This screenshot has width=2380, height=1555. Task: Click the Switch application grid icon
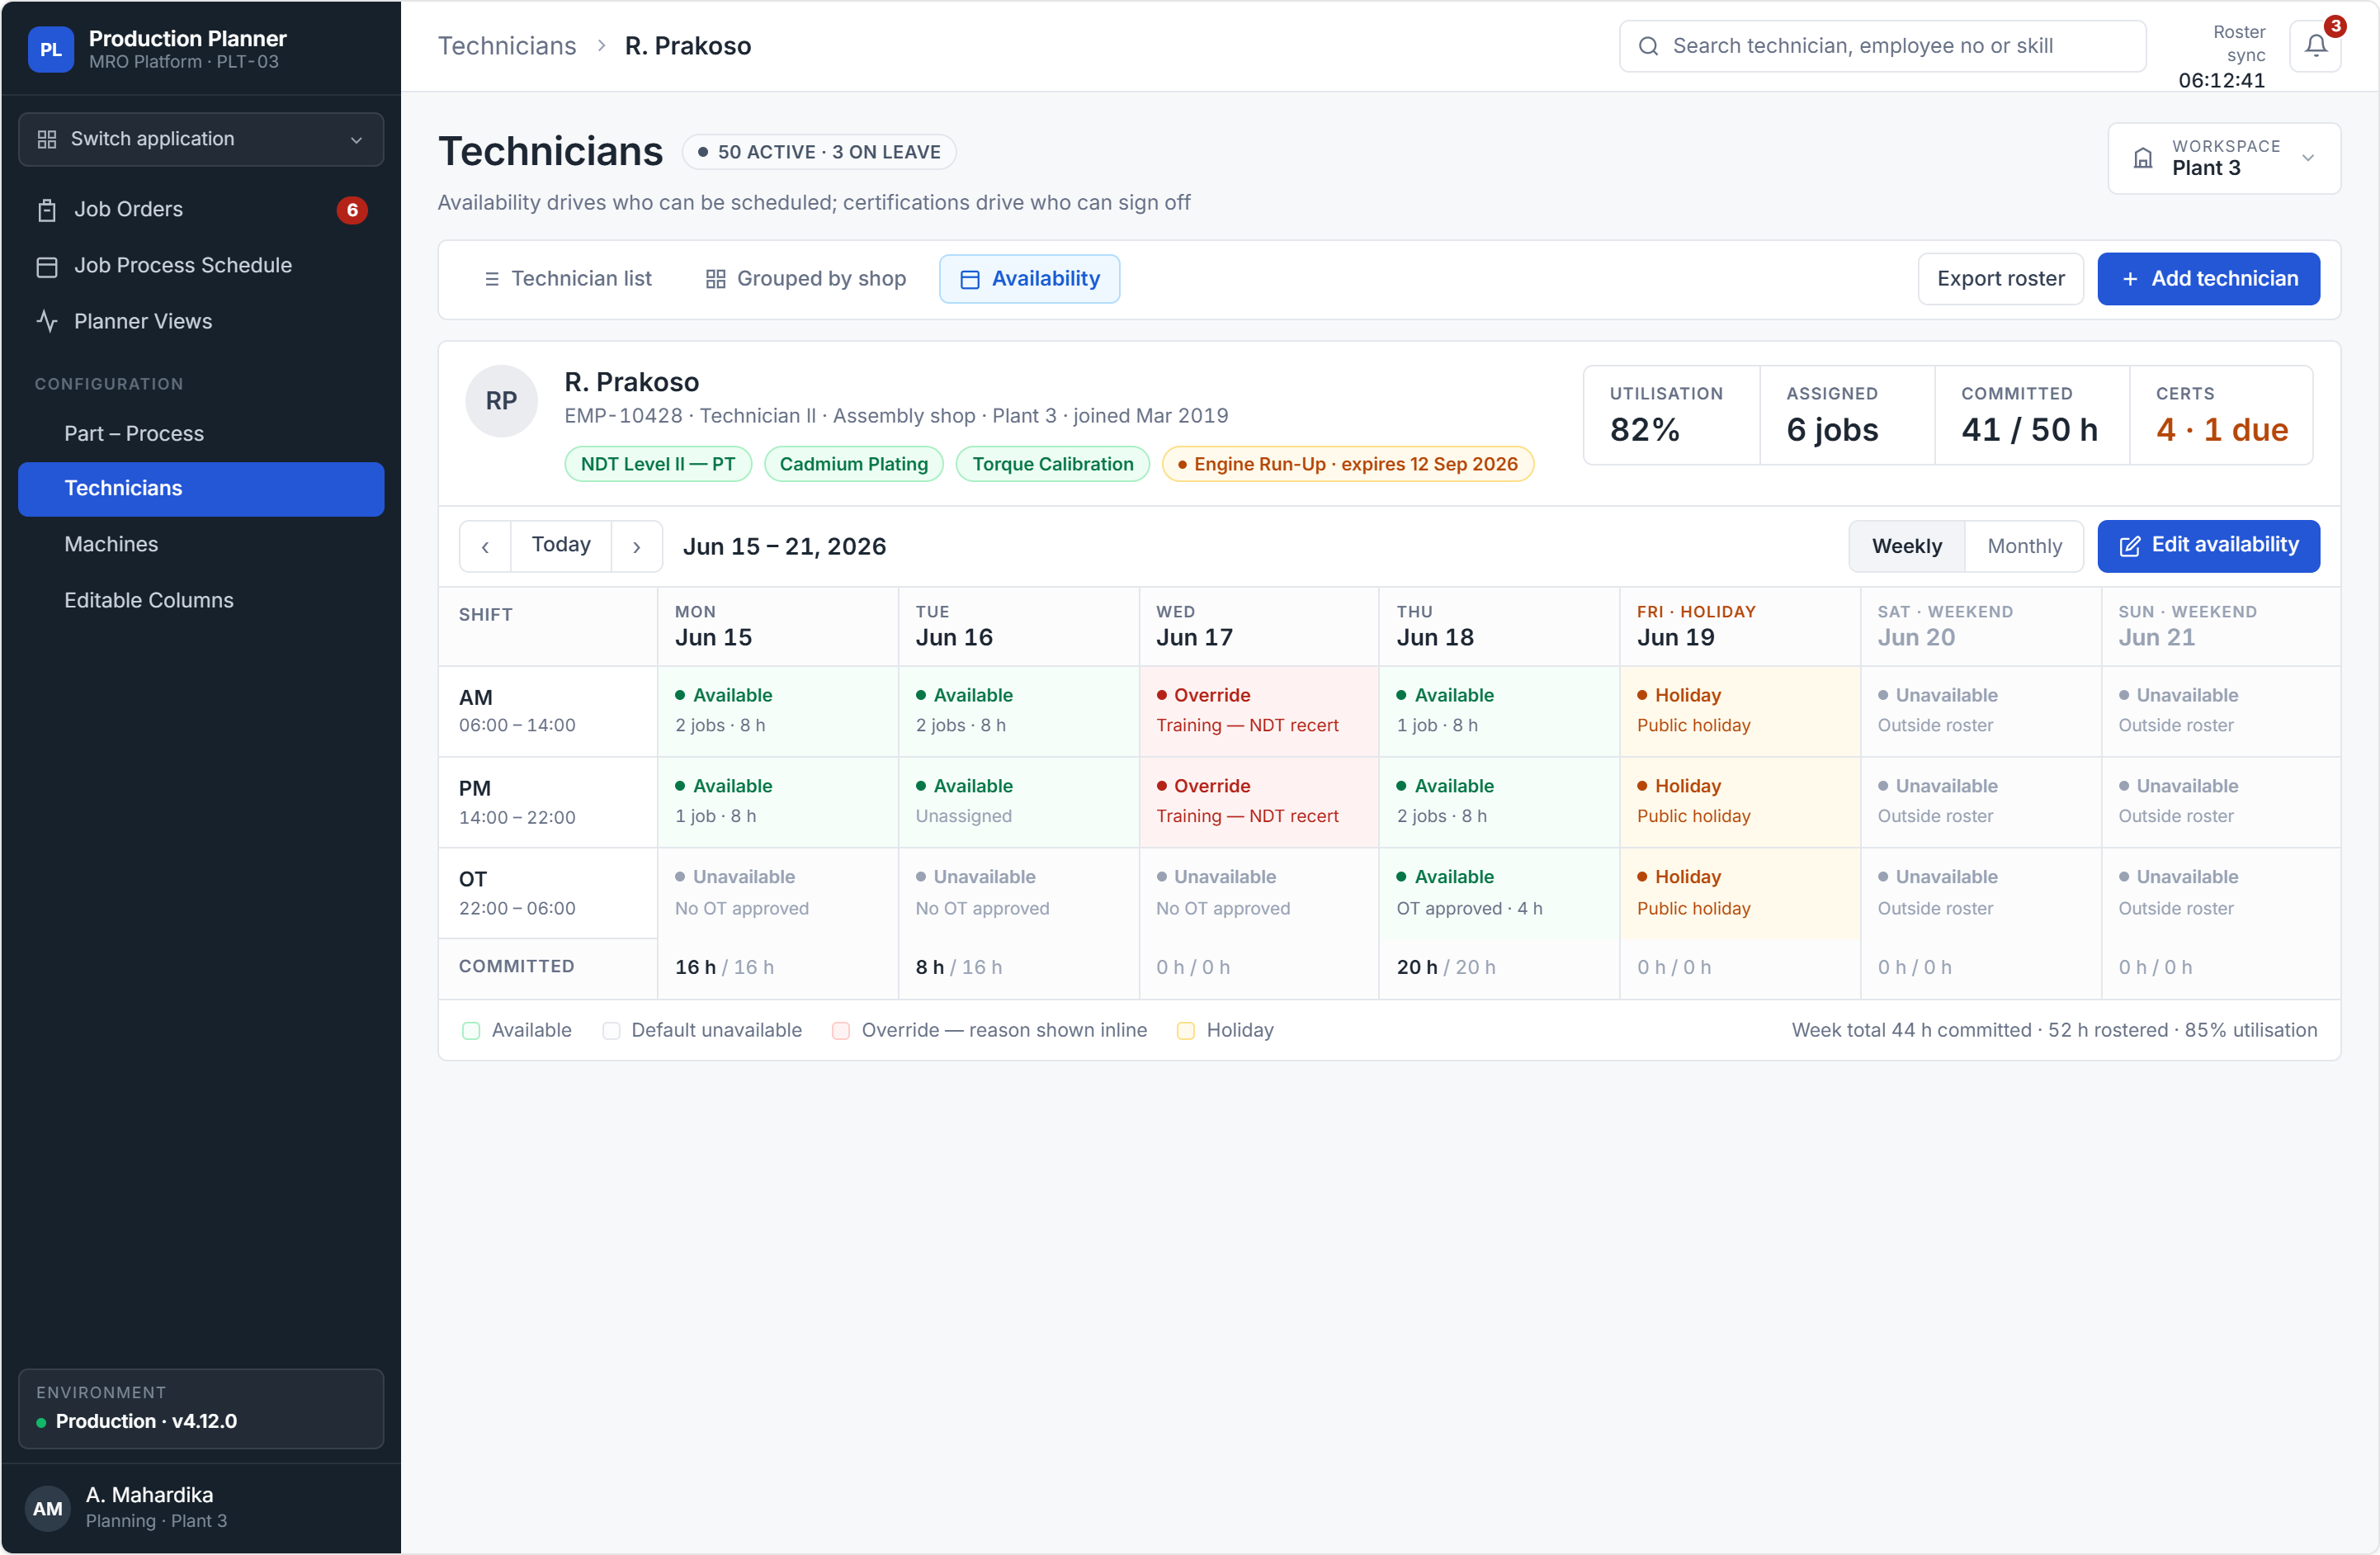tap(47, 139)
